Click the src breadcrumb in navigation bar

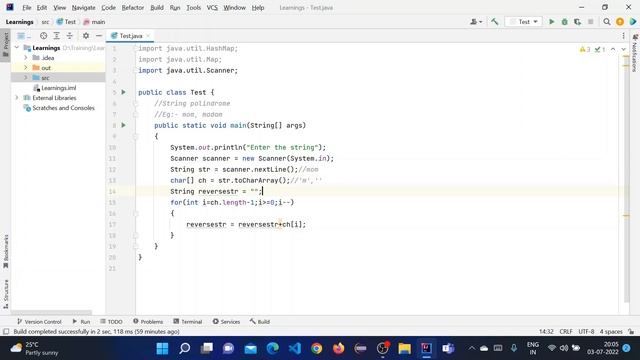point(45,22)
